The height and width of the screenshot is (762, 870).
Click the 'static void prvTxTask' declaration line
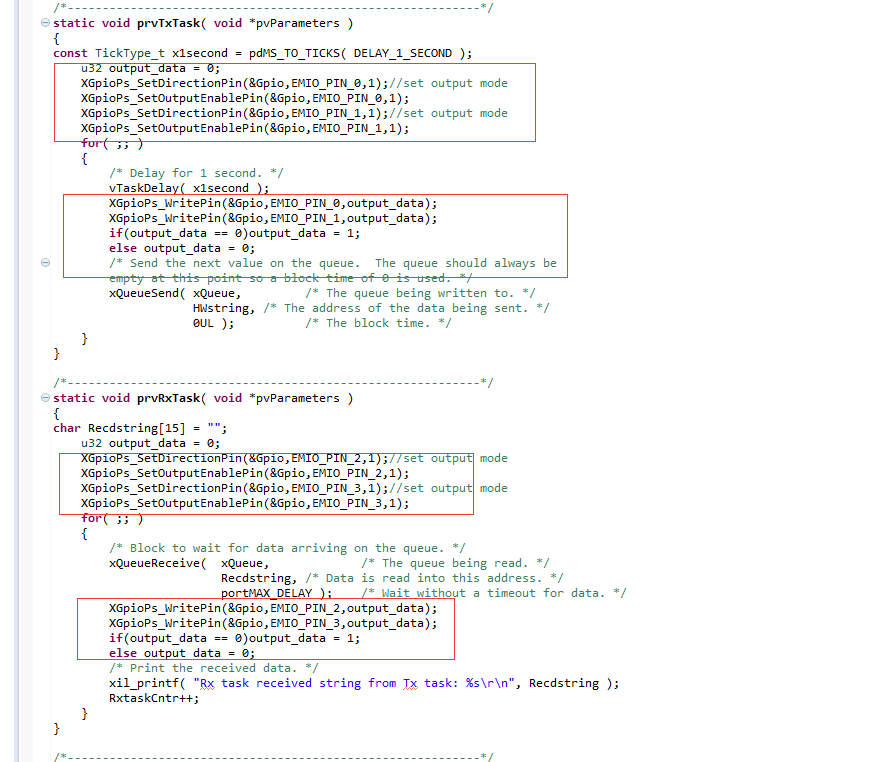pos(203,23)
